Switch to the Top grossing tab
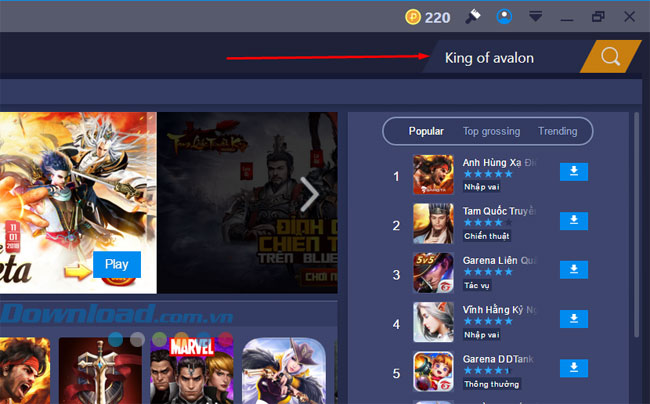Image resolution: width=650 pixels, height=404 pixels. coord(491,131)
